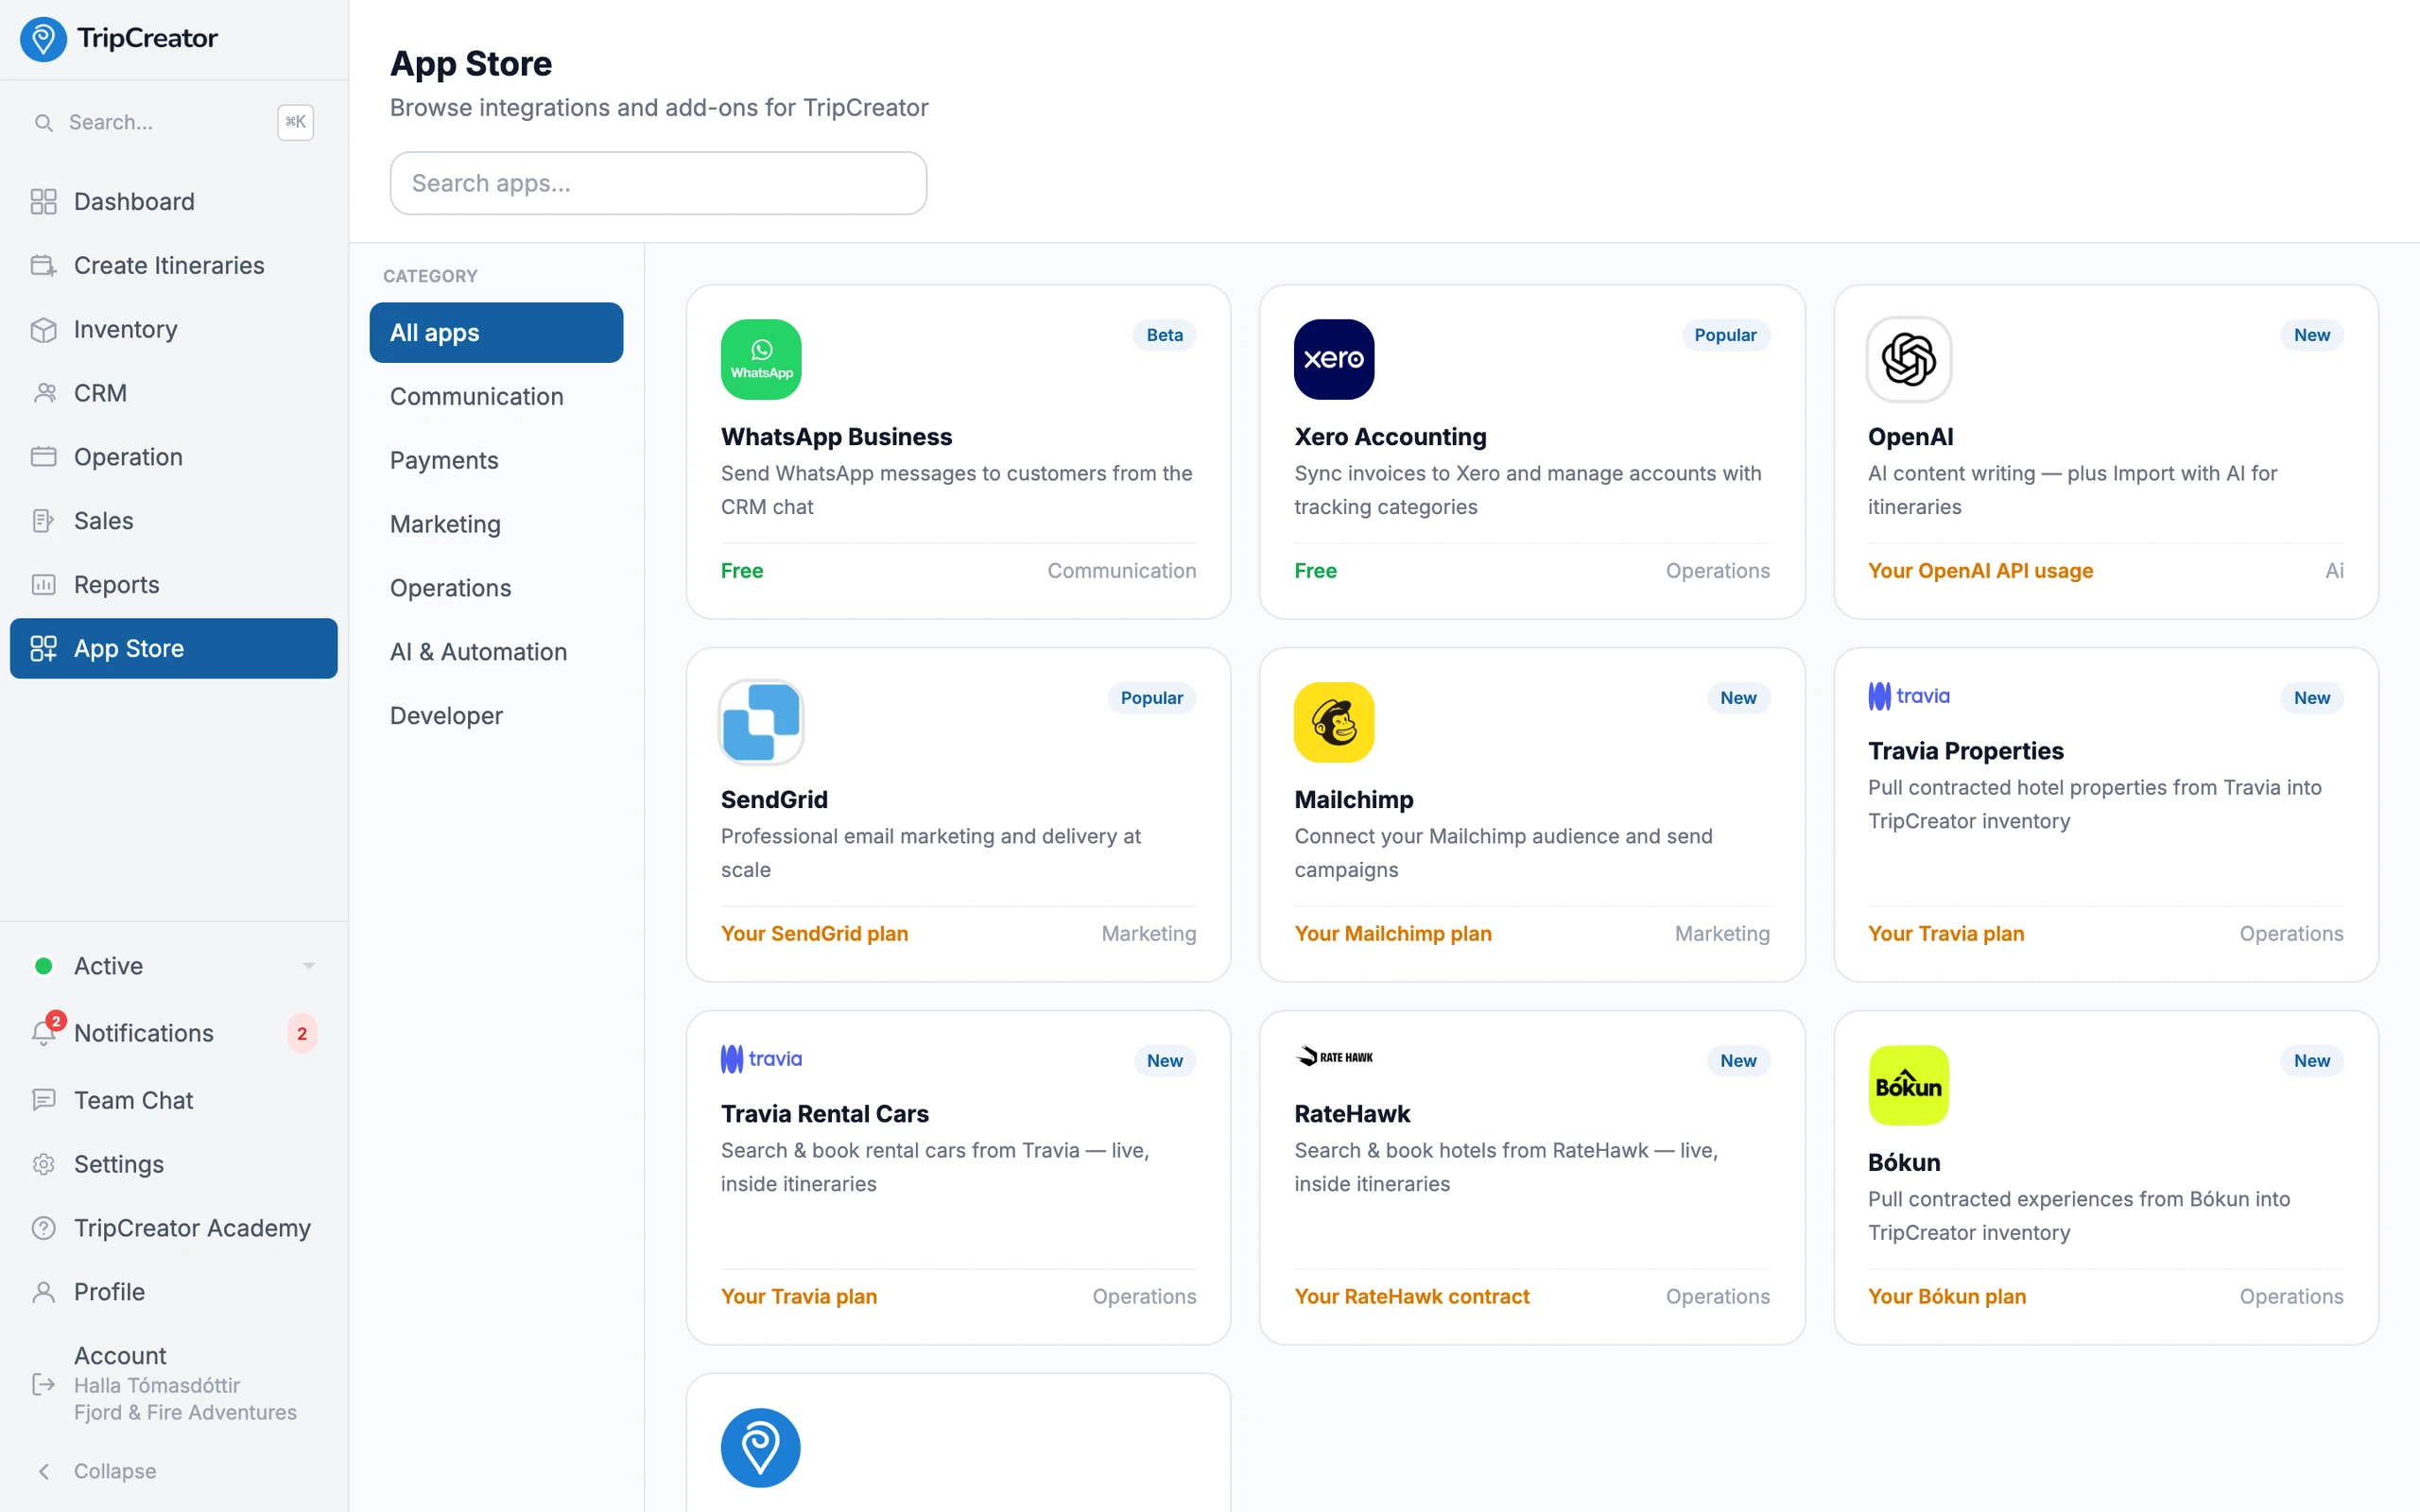This screenshot has width=2420, height=1512.
Task: Click the Sales document icon
Action: coord(43,521)
